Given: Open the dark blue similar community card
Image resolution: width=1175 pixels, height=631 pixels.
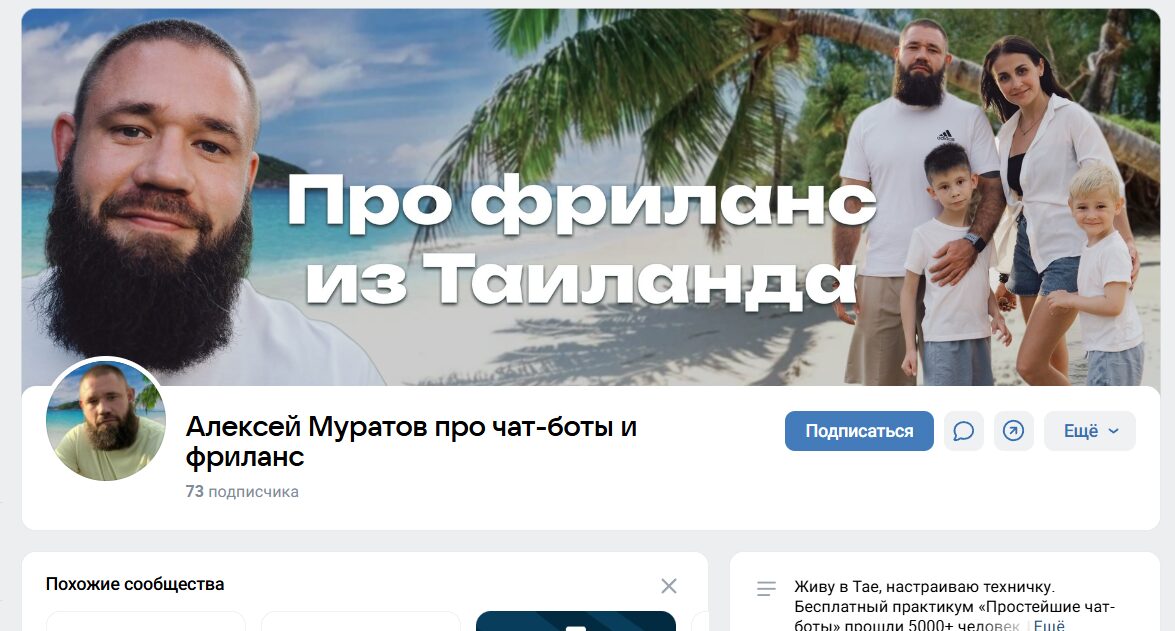Looking at the screenshot, I should [576, 621].
